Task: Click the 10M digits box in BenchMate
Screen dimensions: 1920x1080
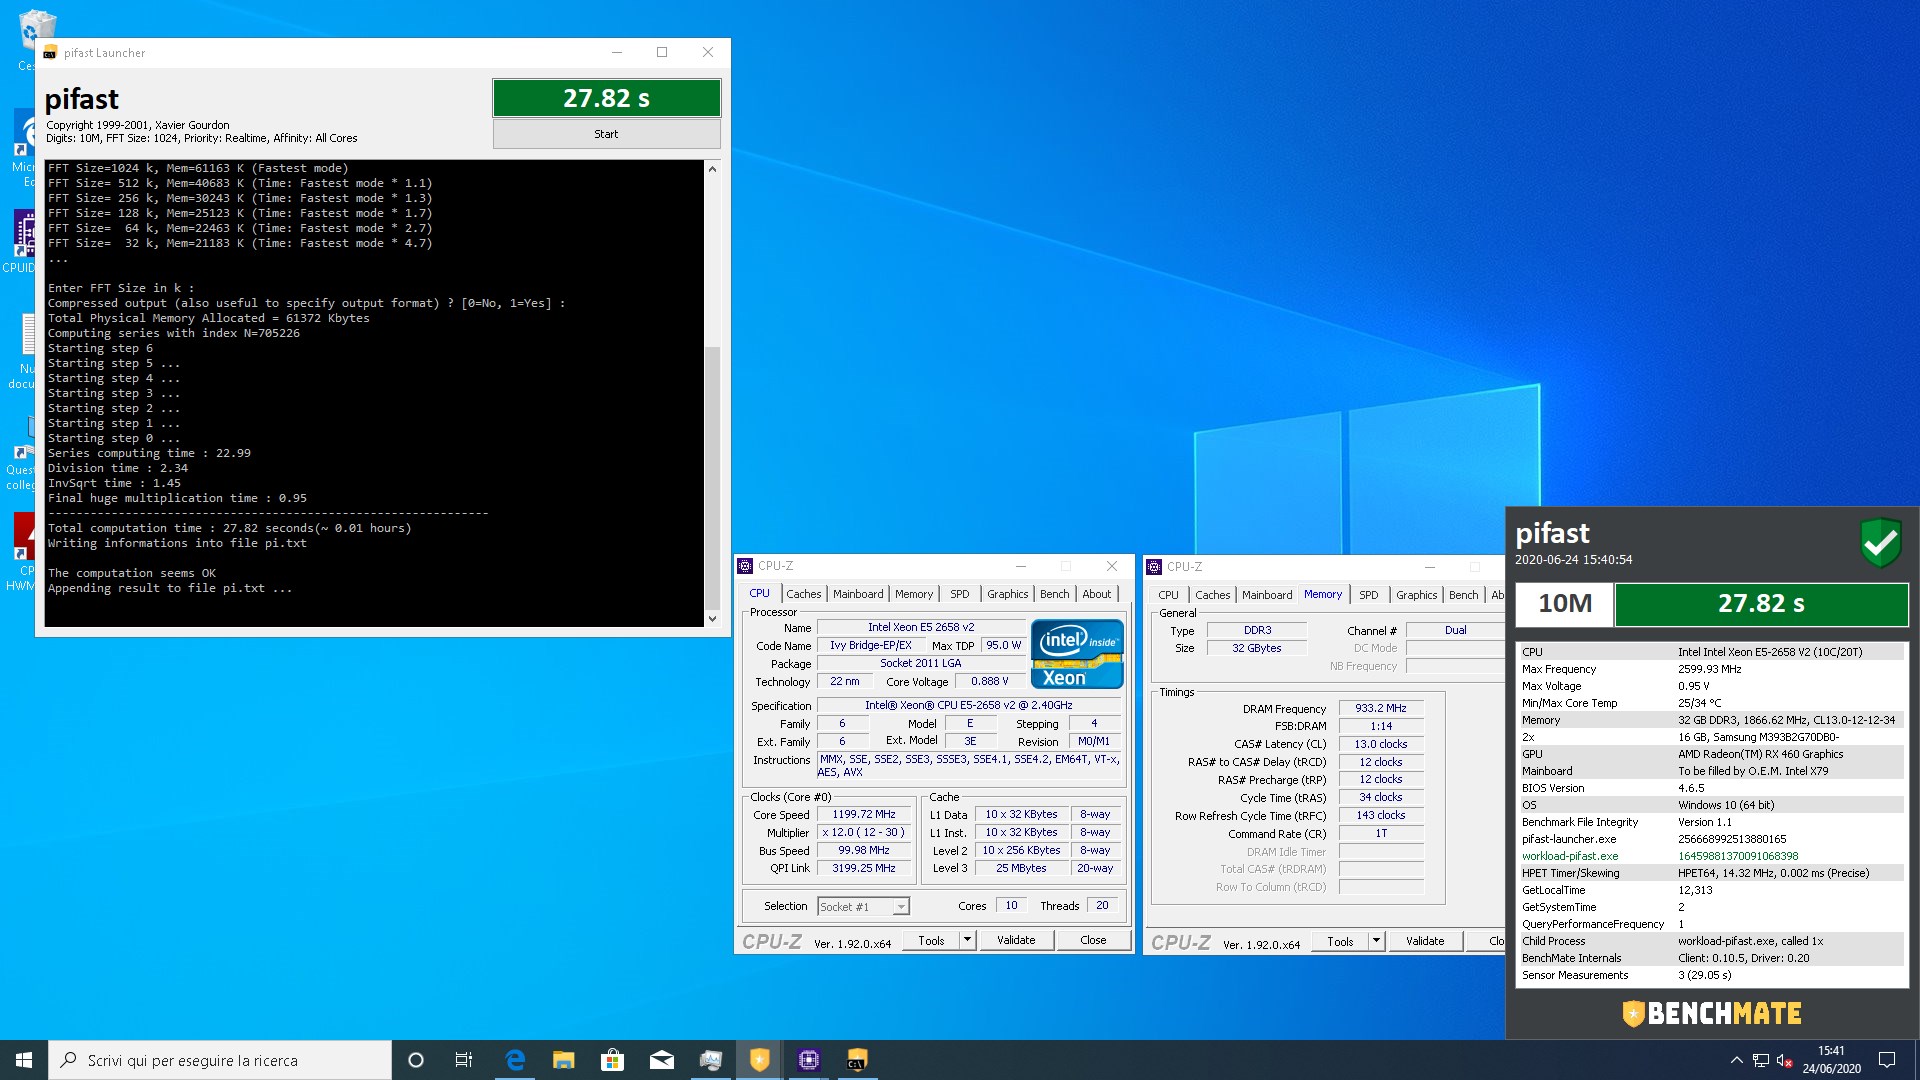Action: (1564, 604)
